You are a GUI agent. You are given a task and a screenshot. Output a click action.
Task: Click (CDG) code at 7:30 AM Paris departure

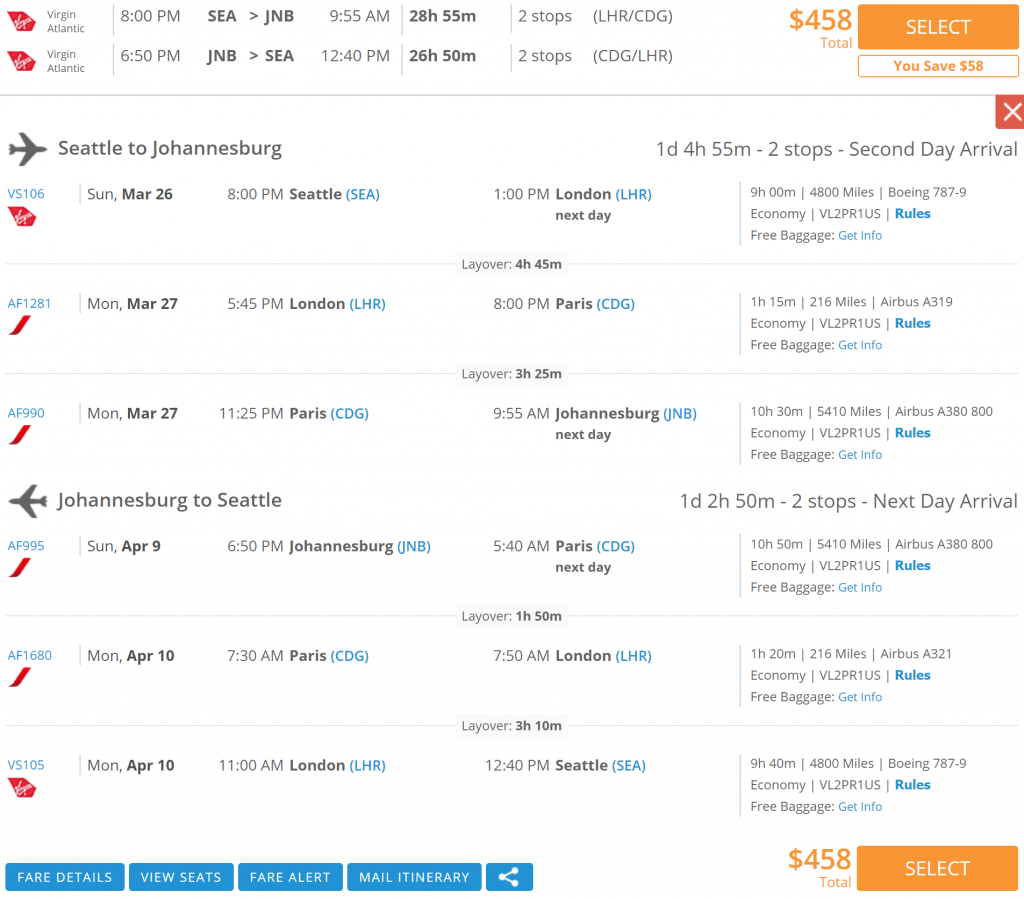click(x=349, y=656)
